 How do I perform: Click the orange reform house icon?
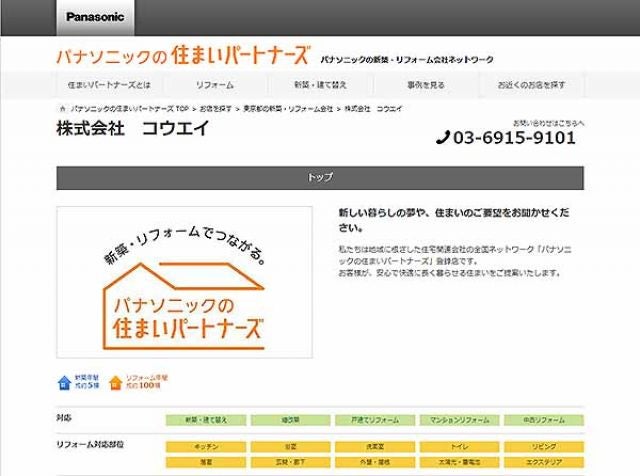click(116, 381)
